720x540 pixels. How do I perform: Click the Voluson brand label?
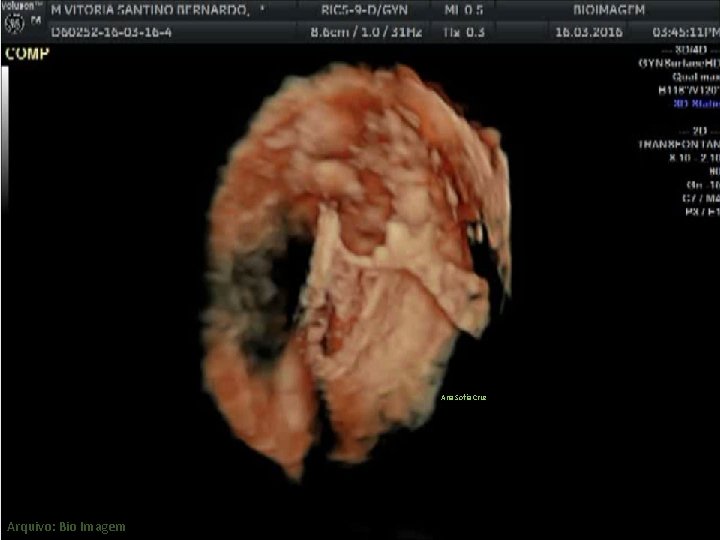(22, 6)
